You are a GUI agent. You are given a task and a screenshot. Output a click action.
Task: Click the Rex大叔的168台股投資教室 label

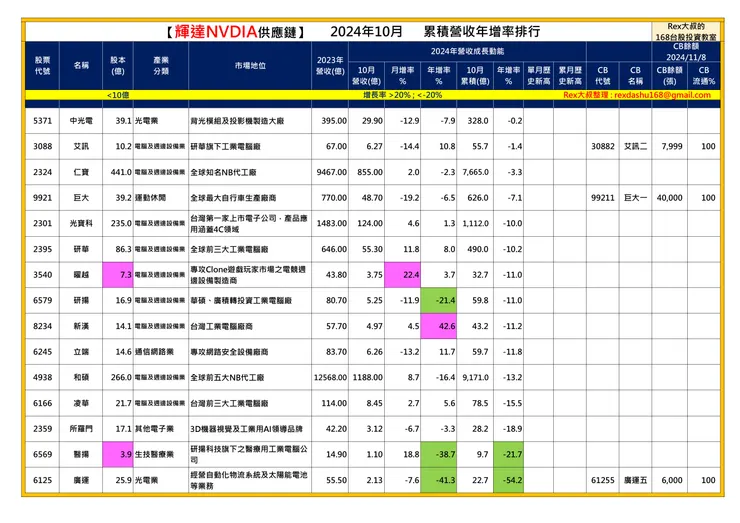point(686,32)
